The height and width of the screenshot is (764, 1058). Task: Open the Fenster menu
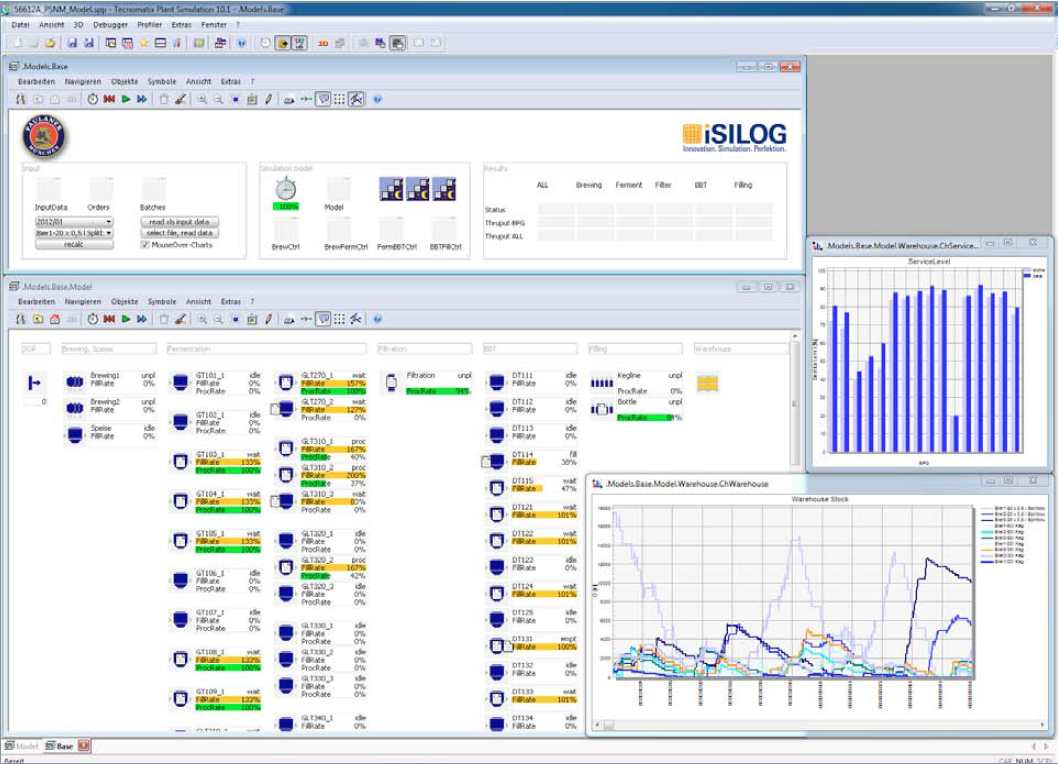click(214, 24)
